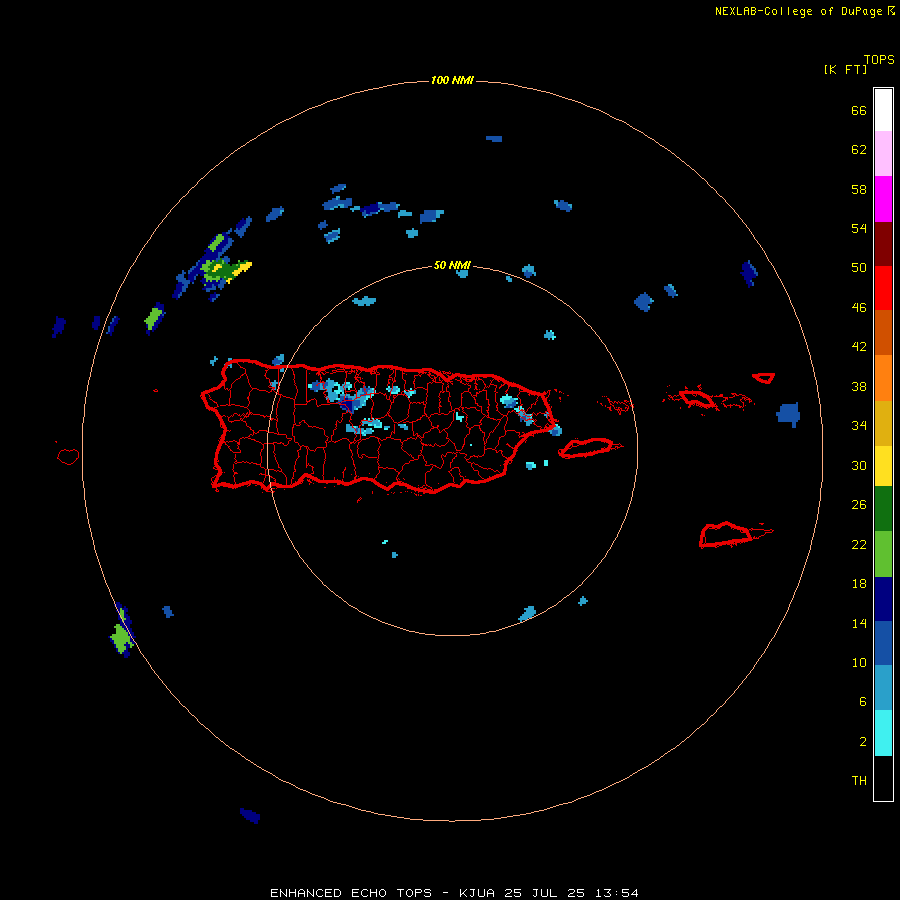Viewport: 900px width, 900px height.
Task: Click the Mona Island outline west of Puerto Rico
Action: coord(68,456)
